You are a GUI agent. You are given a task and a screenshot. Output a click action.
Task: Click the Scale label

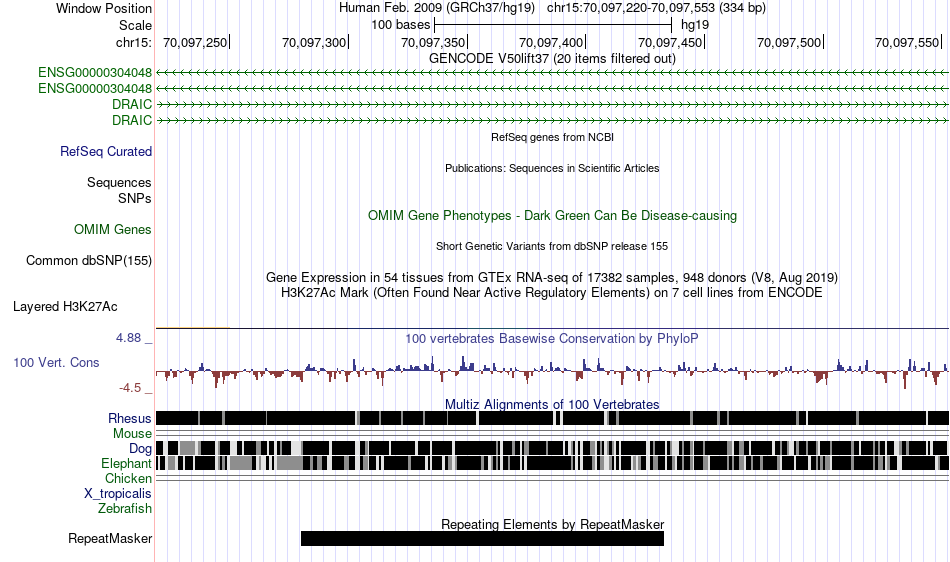(x=135, y=25)
